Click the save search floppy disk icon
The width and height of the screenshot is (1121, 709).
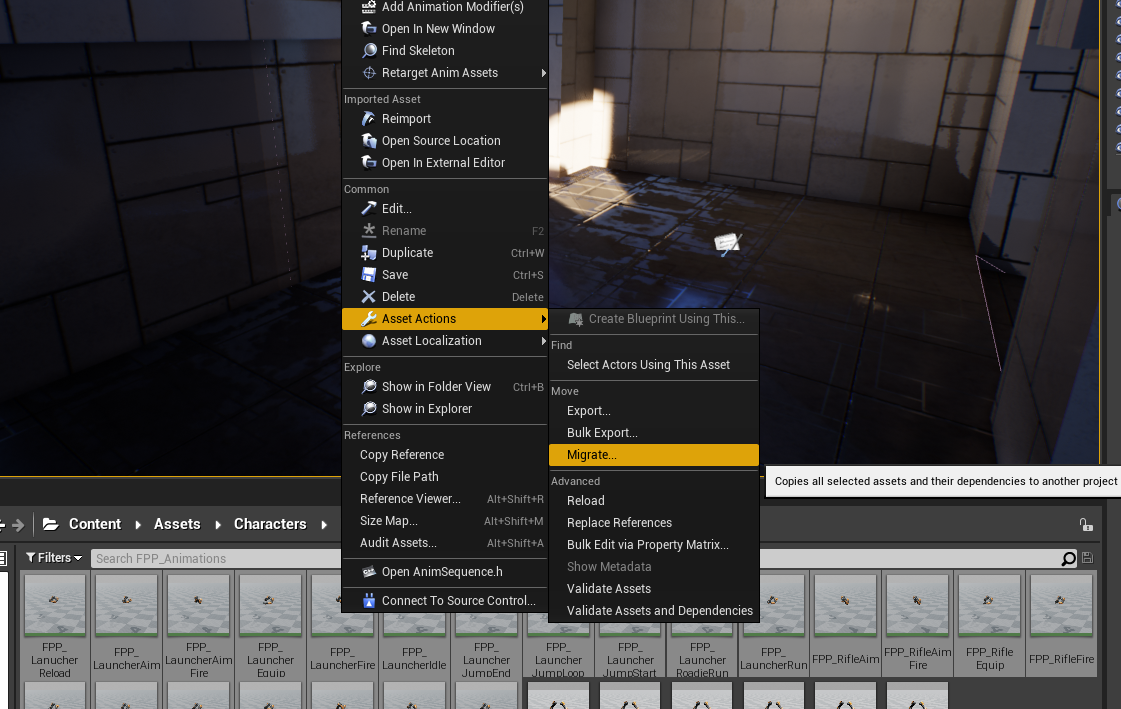click(x=1087, y=558)
